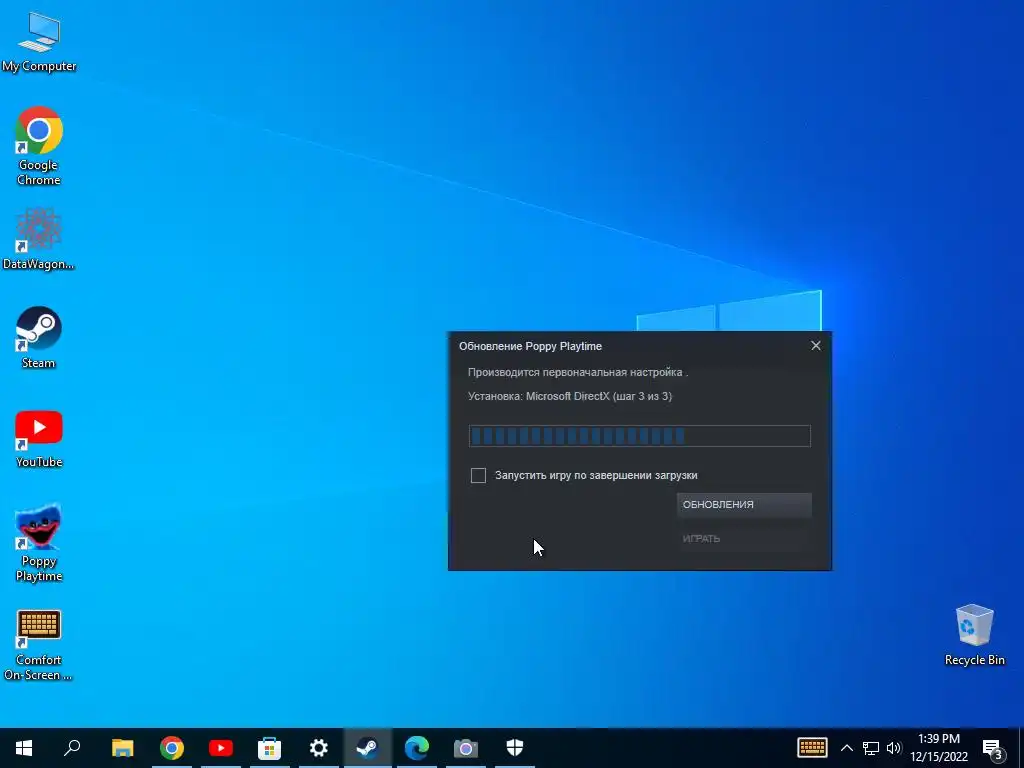The width and height of the screenshot is (1024, 768).
Task: Select the Steam desktop shortcut
Action: pos(39,338)
